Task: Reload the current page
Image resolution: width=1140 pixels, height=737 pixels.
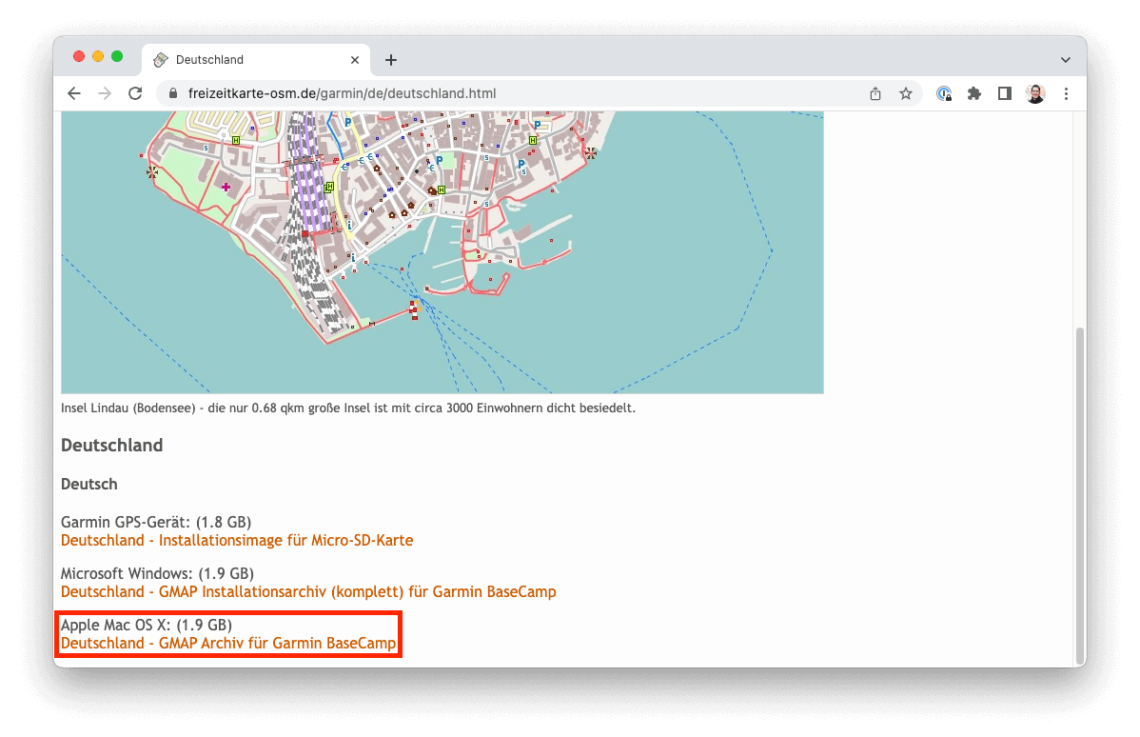Action: click(135, 93)
